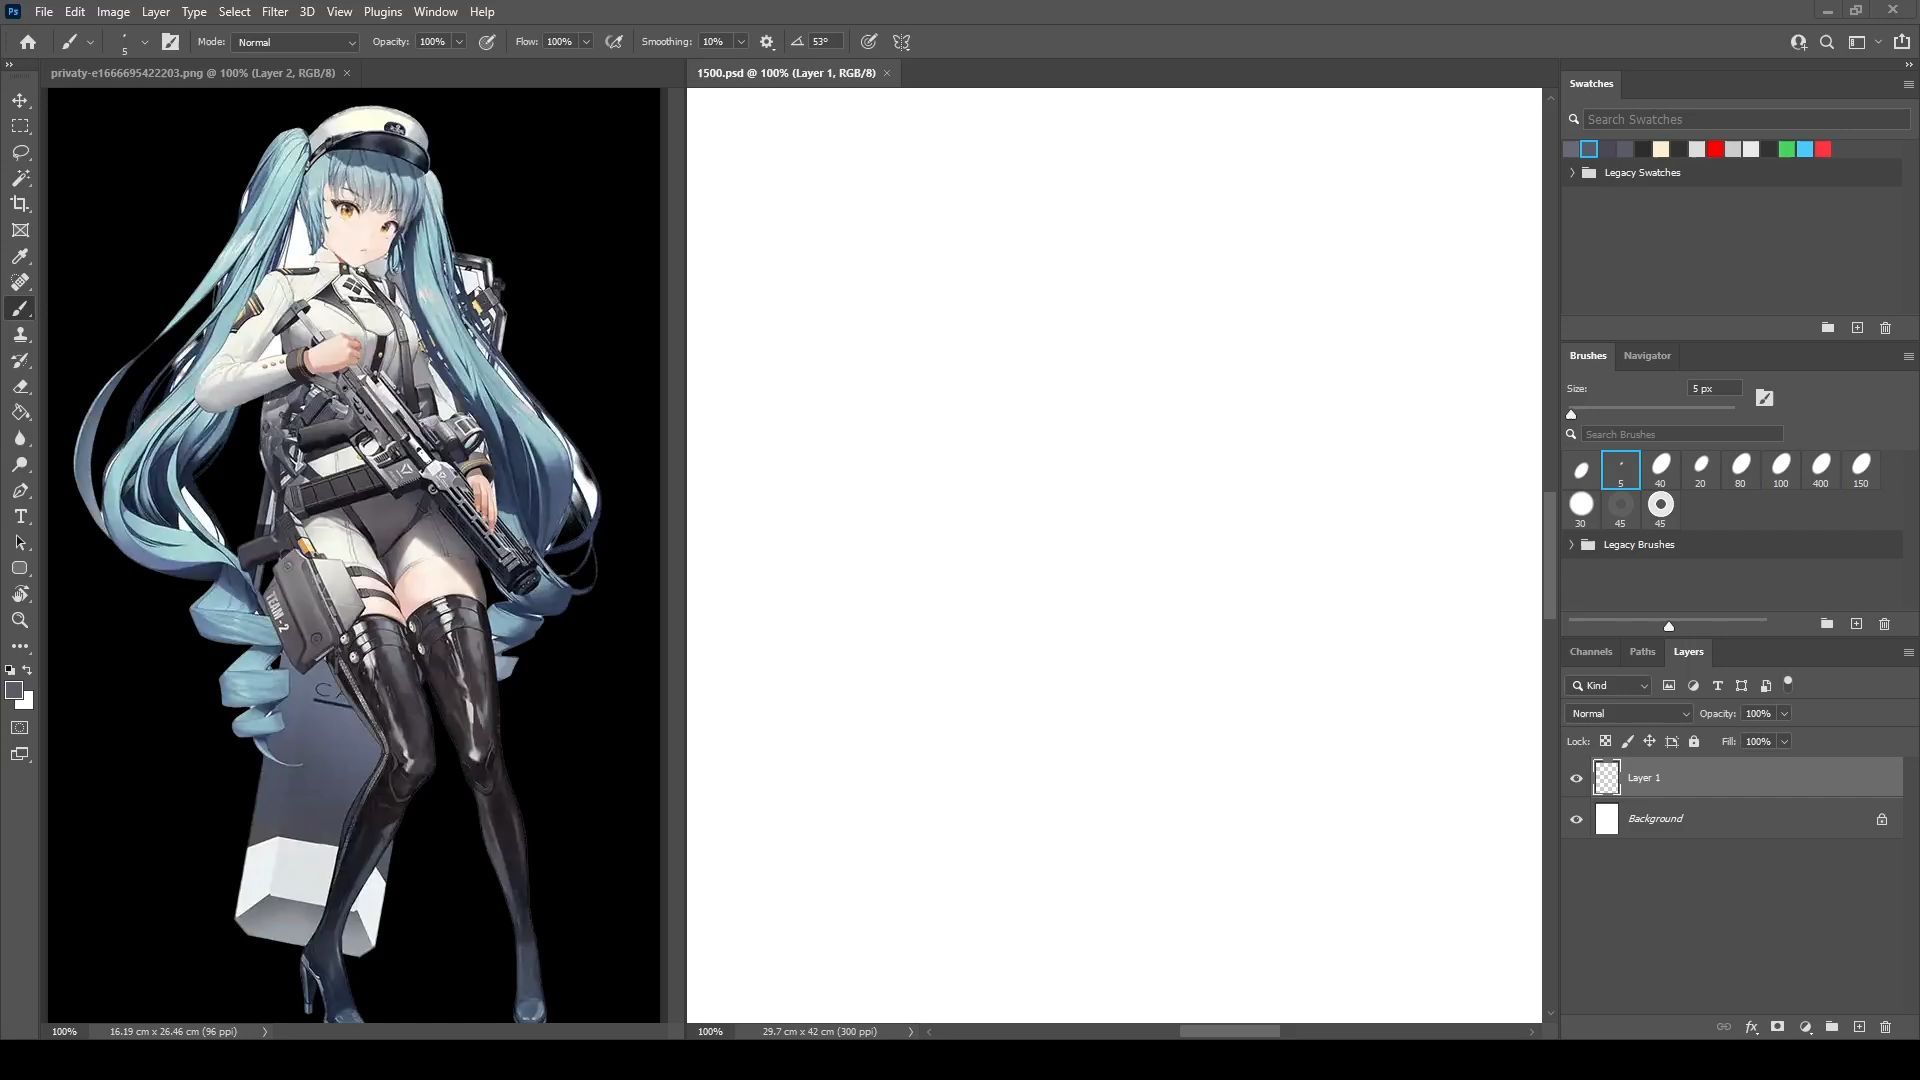This screenshot has height=1080, width=1920.
Task: Select the Move tool
Action: click(20, 100)
